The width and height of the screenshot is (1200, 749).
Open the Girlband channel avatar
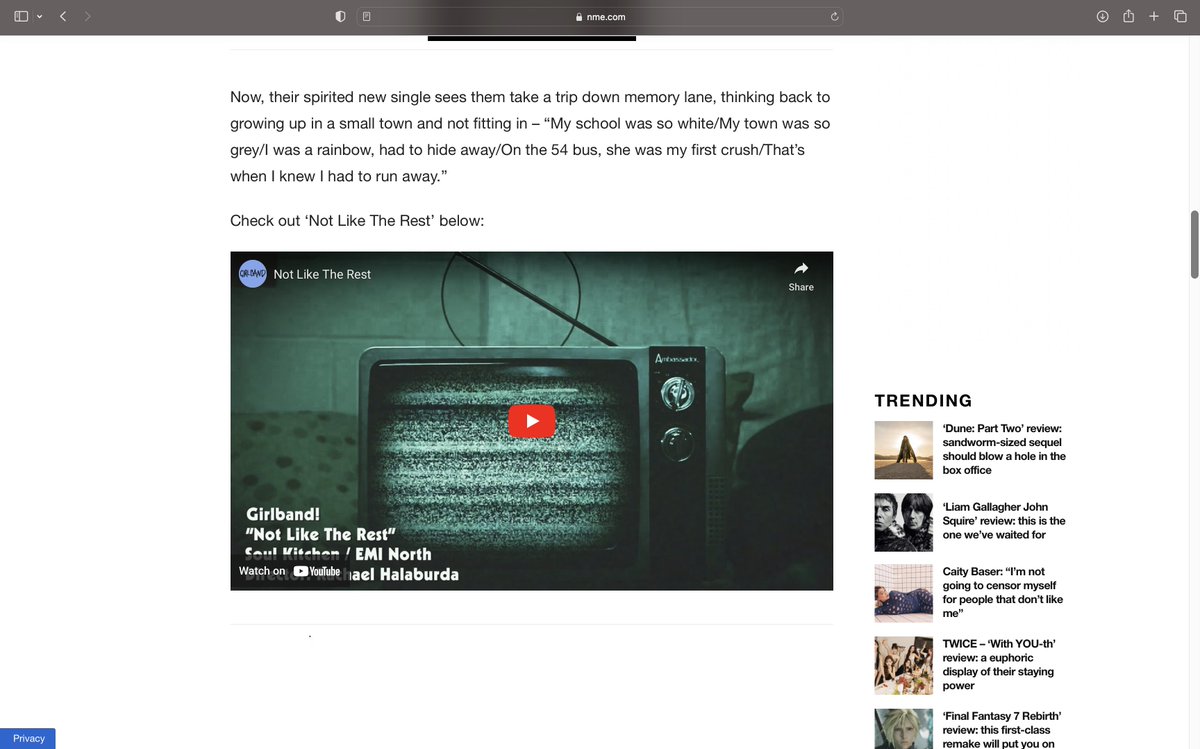click(x=253, y=274)
